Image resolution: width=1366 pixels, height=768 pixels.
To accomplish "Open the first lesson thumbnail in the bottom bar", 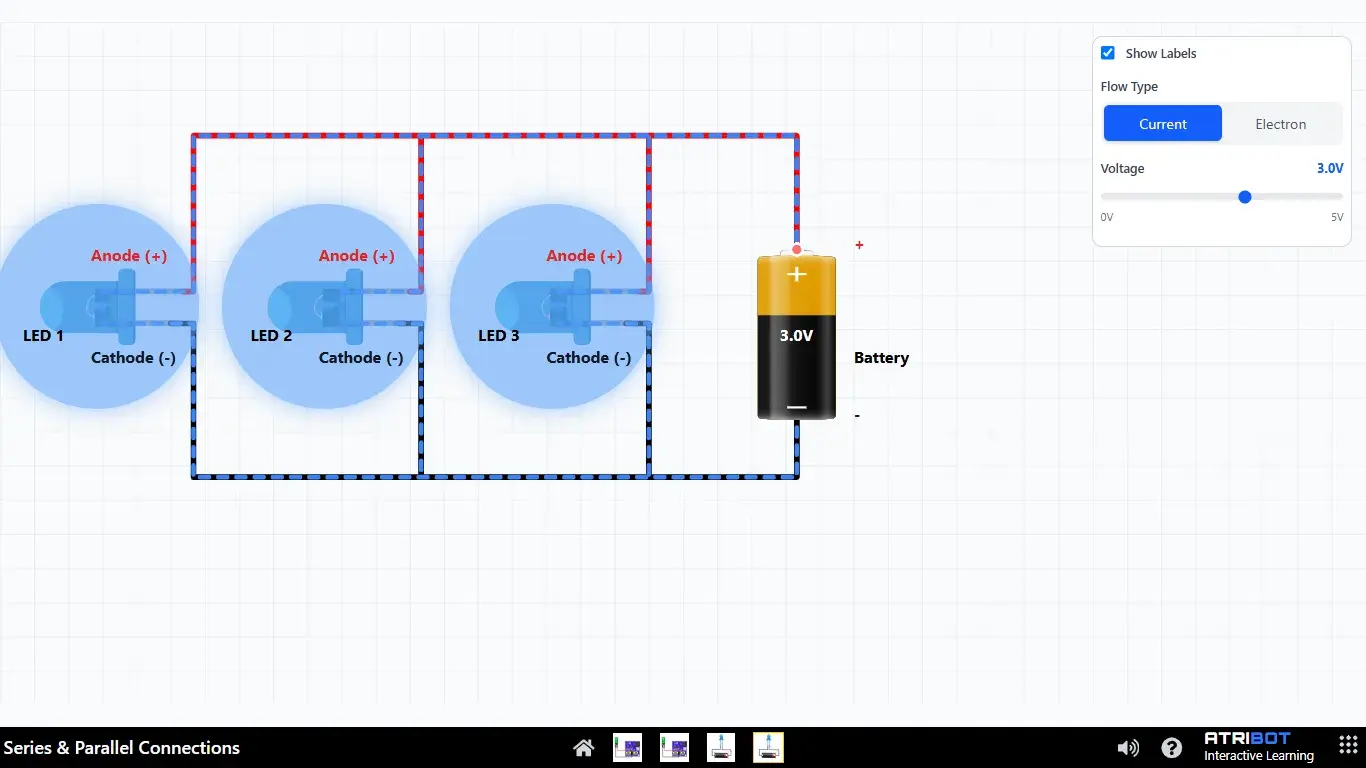I will point(627,747).
